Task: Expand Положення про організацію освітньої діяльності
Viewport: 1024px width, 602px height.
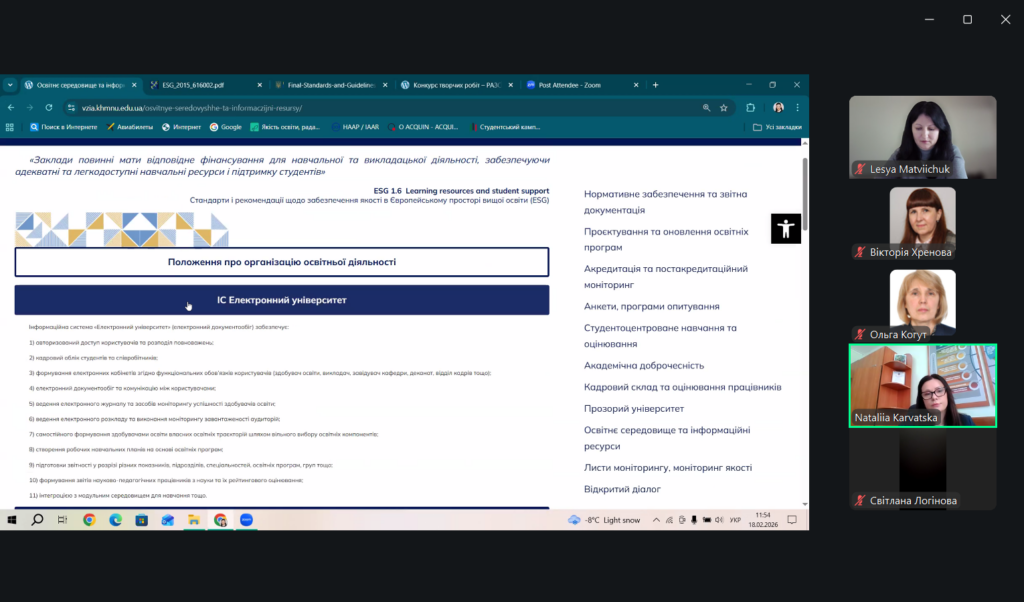Action: click(281, 262)
